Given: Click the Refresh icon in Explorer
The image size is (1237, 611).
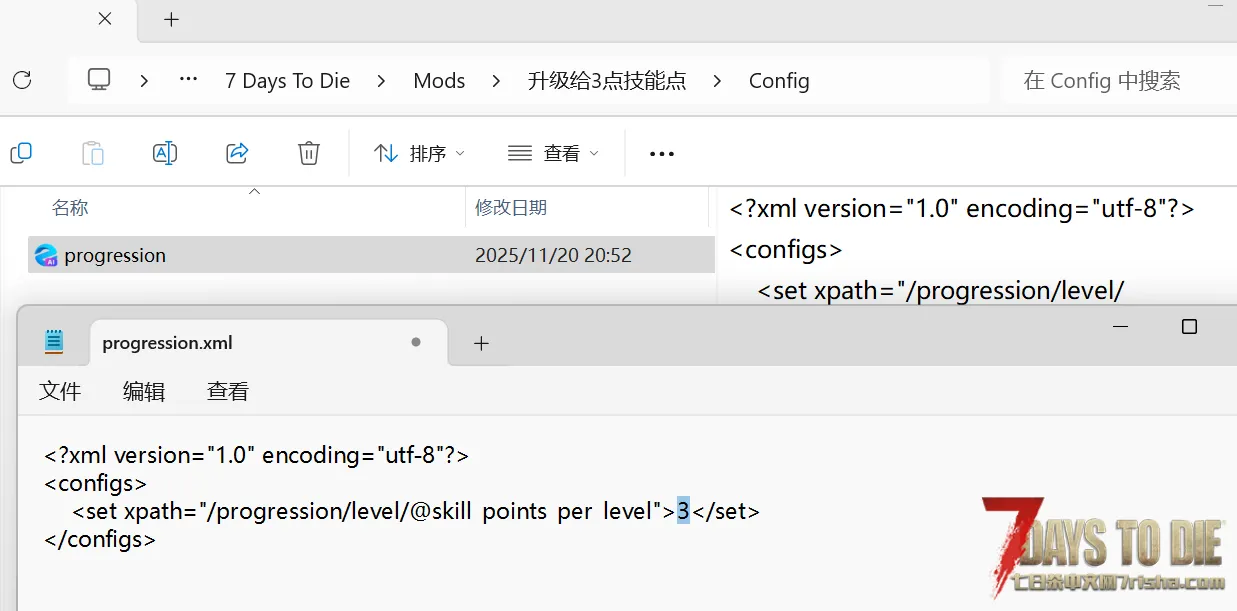Looking at the screenshot, I should click(x=22, y=80).
